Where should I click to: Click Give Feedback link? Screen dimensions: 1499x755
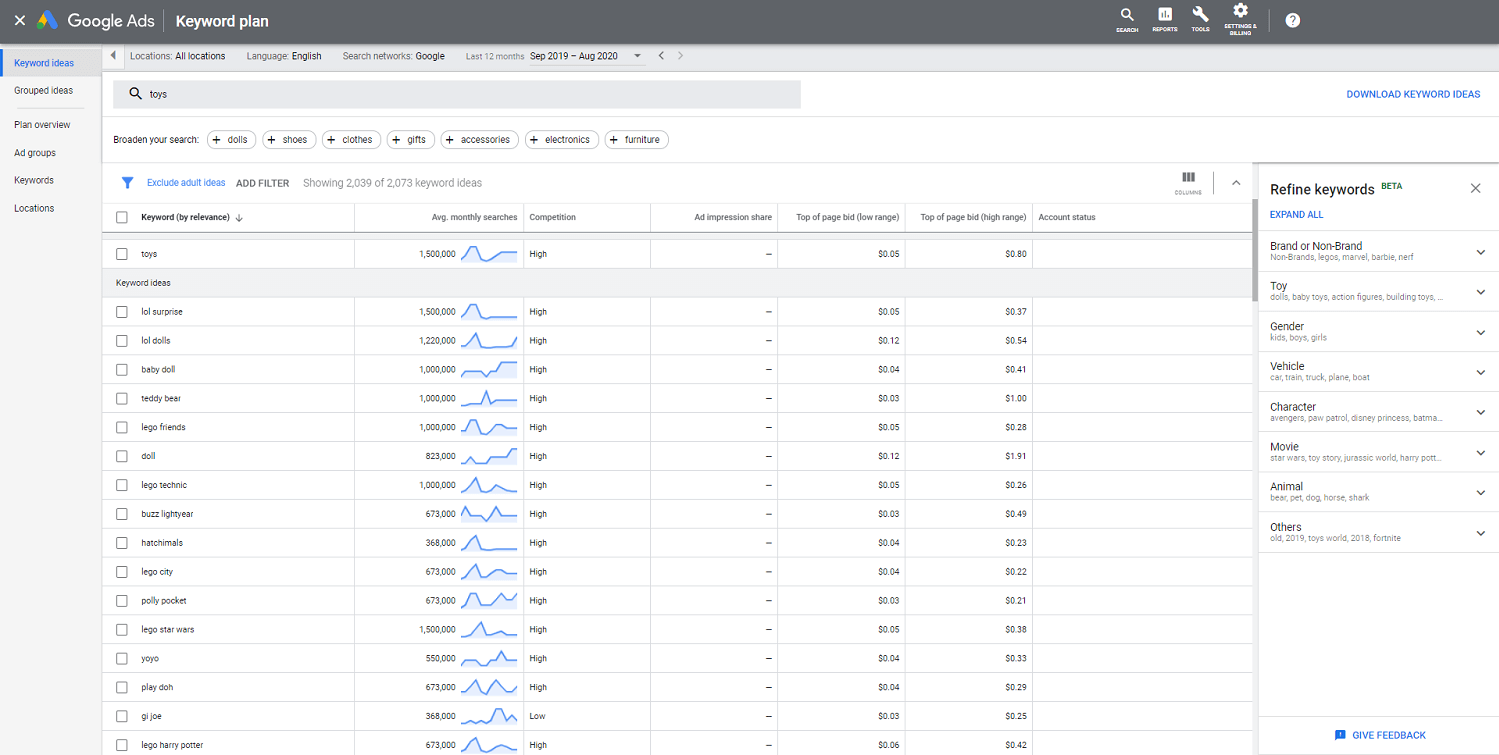point(1389,735)
